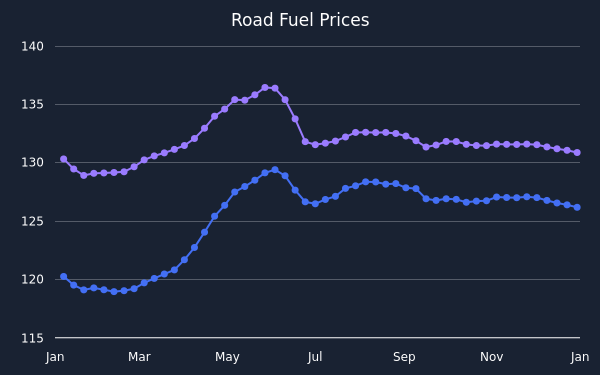Click the Jan label starting the x-axis

[x=55, y=357]
